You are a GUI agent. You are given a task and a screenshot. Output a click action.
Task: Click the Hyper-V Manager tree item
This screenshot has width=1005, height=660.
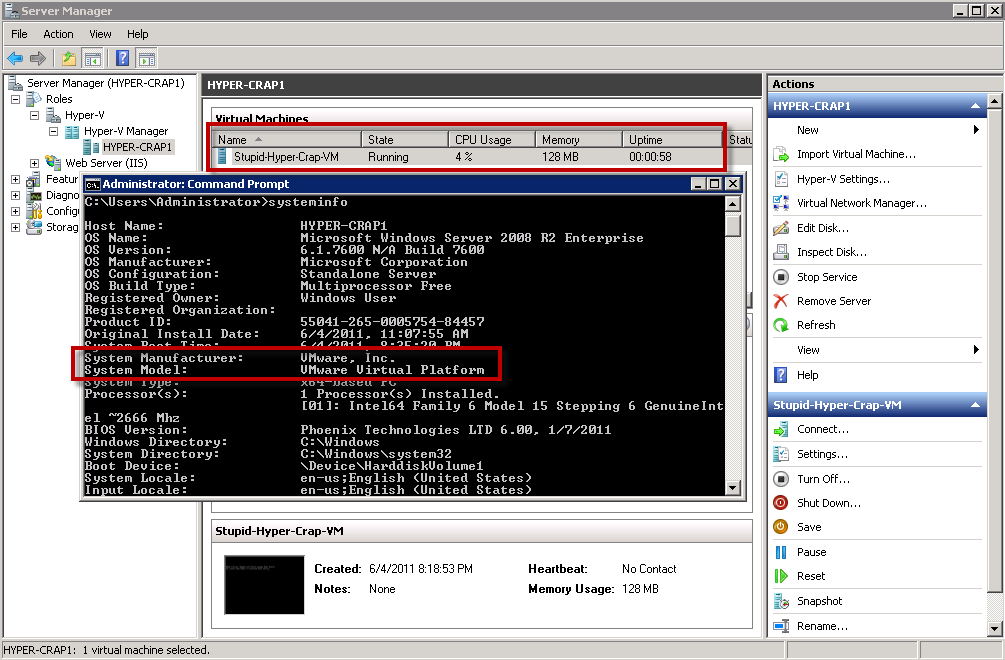coord(126,131)
